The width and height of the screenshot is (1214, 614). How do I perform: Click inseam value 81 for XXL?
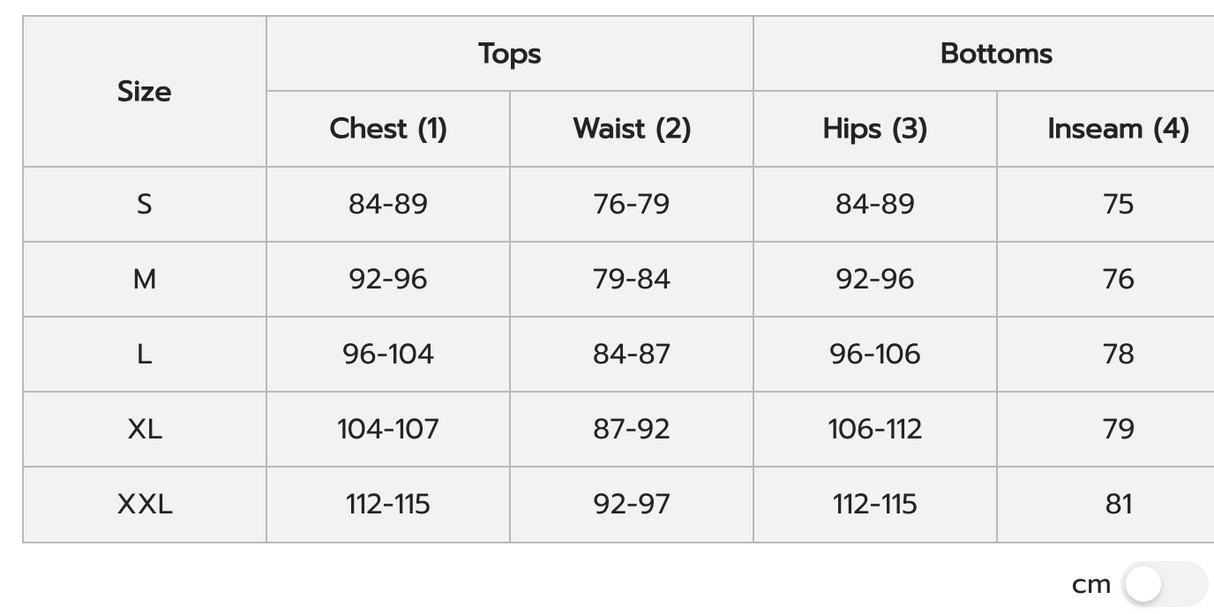click(x=1118, y=504)
